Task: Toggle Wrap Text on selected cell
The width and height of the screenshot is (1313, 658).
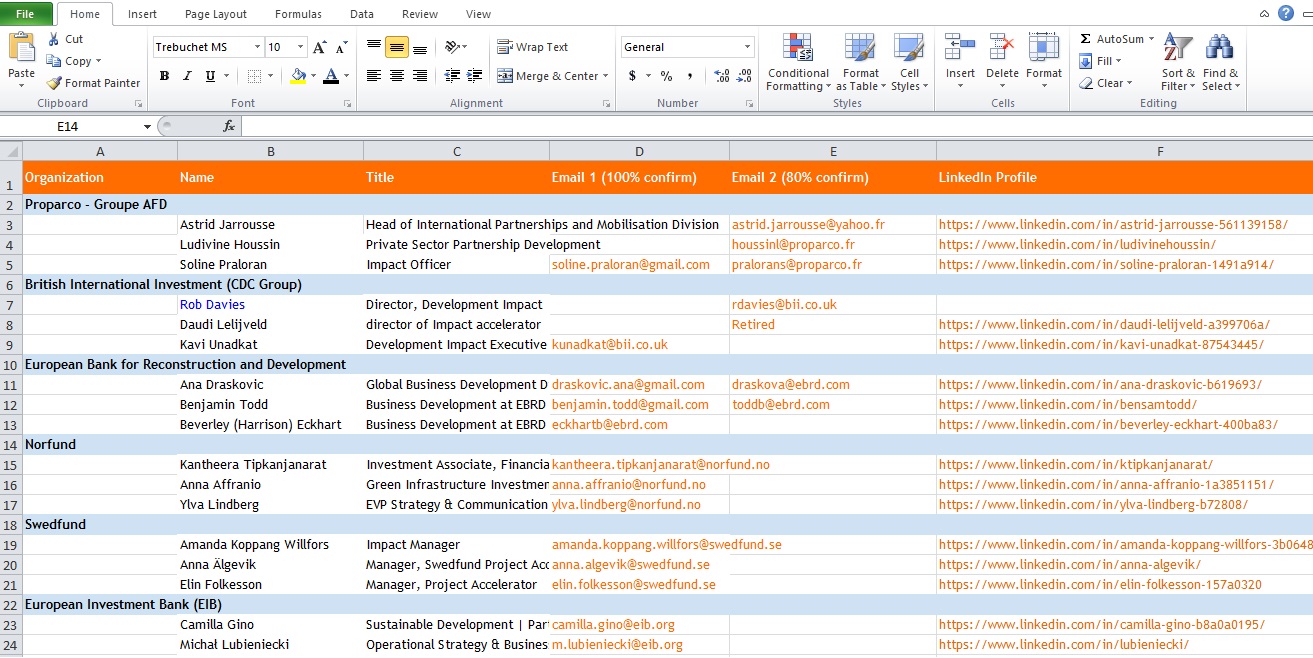Action: pyautogui.click(x=533, y=47)
